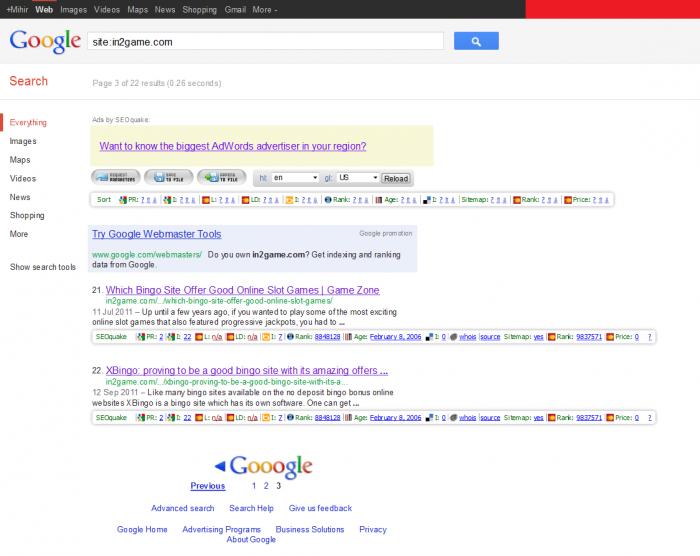Image resolution: width=700 pixels, height=556 pixels.
Task: Open the +Mihir profile link in top bar
Action: [x=17, y=9]
